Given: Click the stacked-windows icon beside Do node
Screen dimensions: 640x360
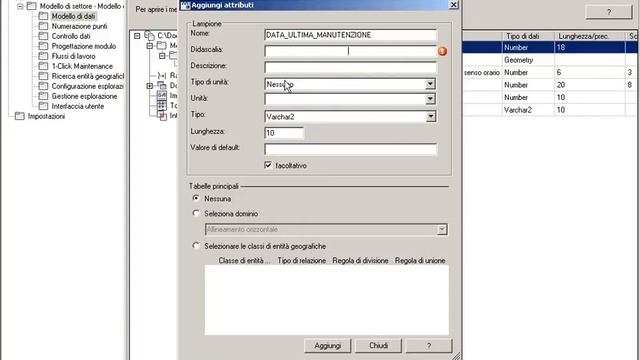Looking at the screenshot, I should [x=162, y=85].
